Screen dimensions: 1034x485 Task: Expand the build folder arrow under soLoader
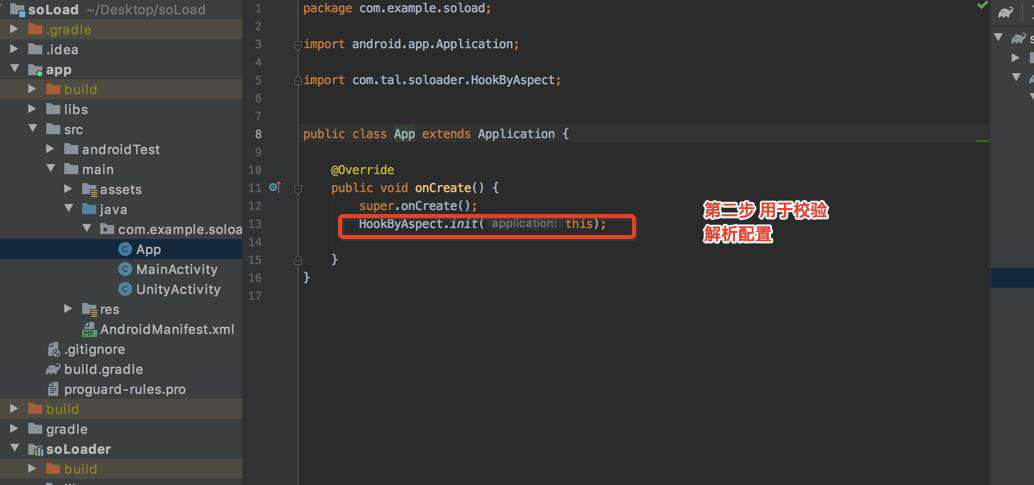point(32,469)
